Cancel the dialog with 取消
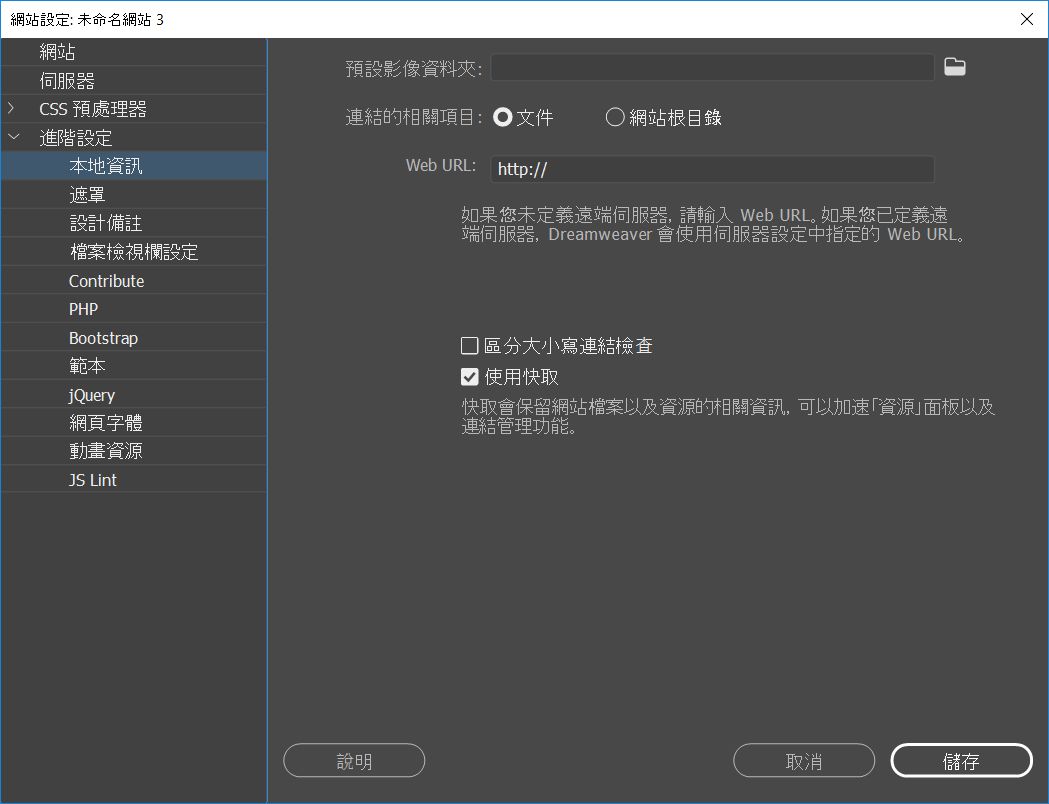Screen dimensions: 1049x804 803,760
